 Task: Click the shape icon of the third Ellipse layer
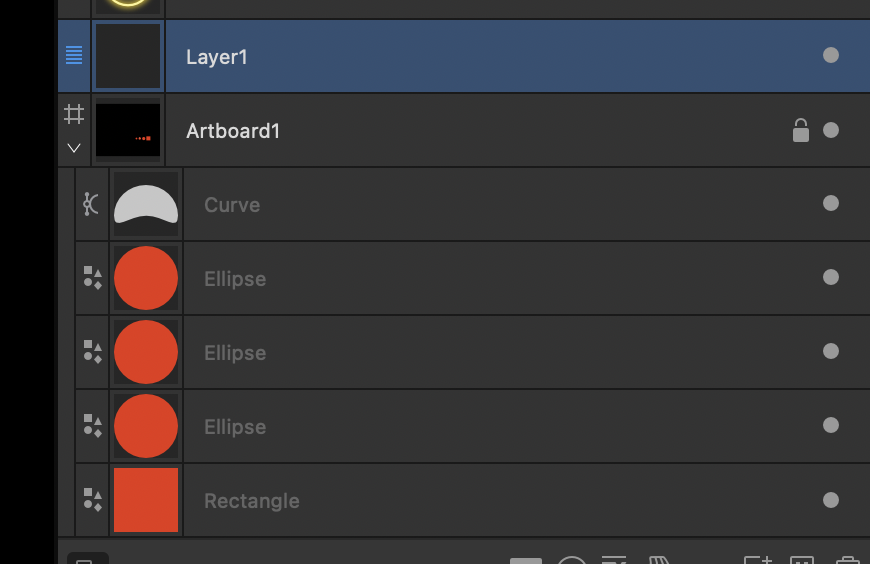93,426
